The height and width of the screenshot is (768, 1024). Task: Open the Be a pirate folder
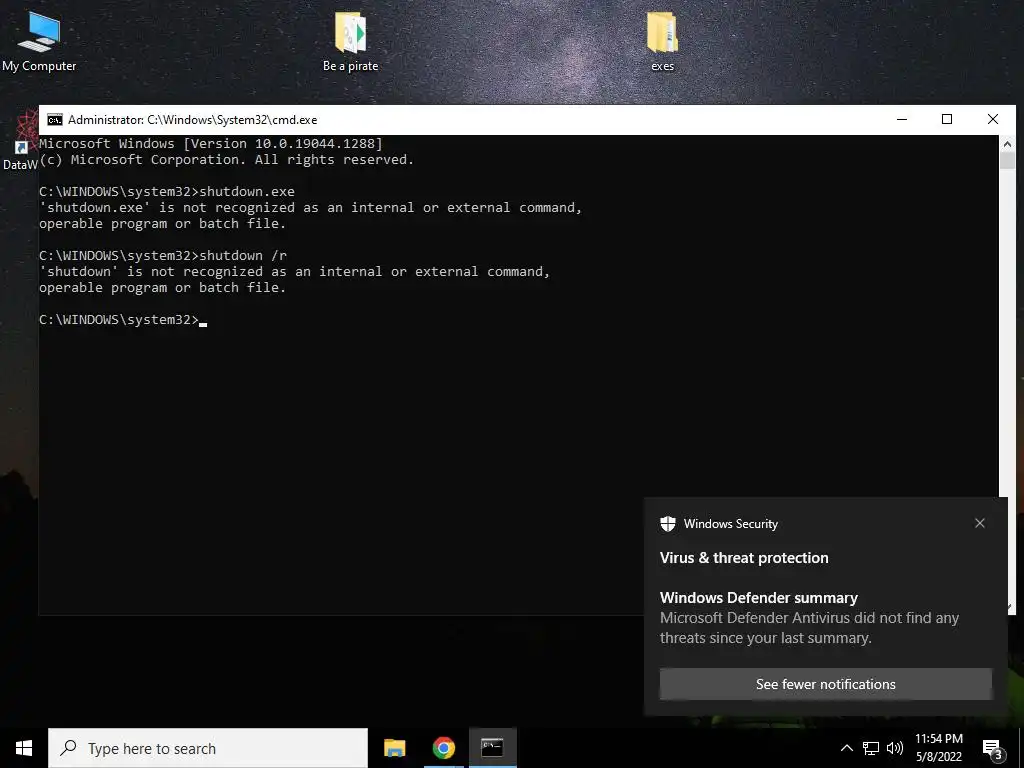(351, 40)
